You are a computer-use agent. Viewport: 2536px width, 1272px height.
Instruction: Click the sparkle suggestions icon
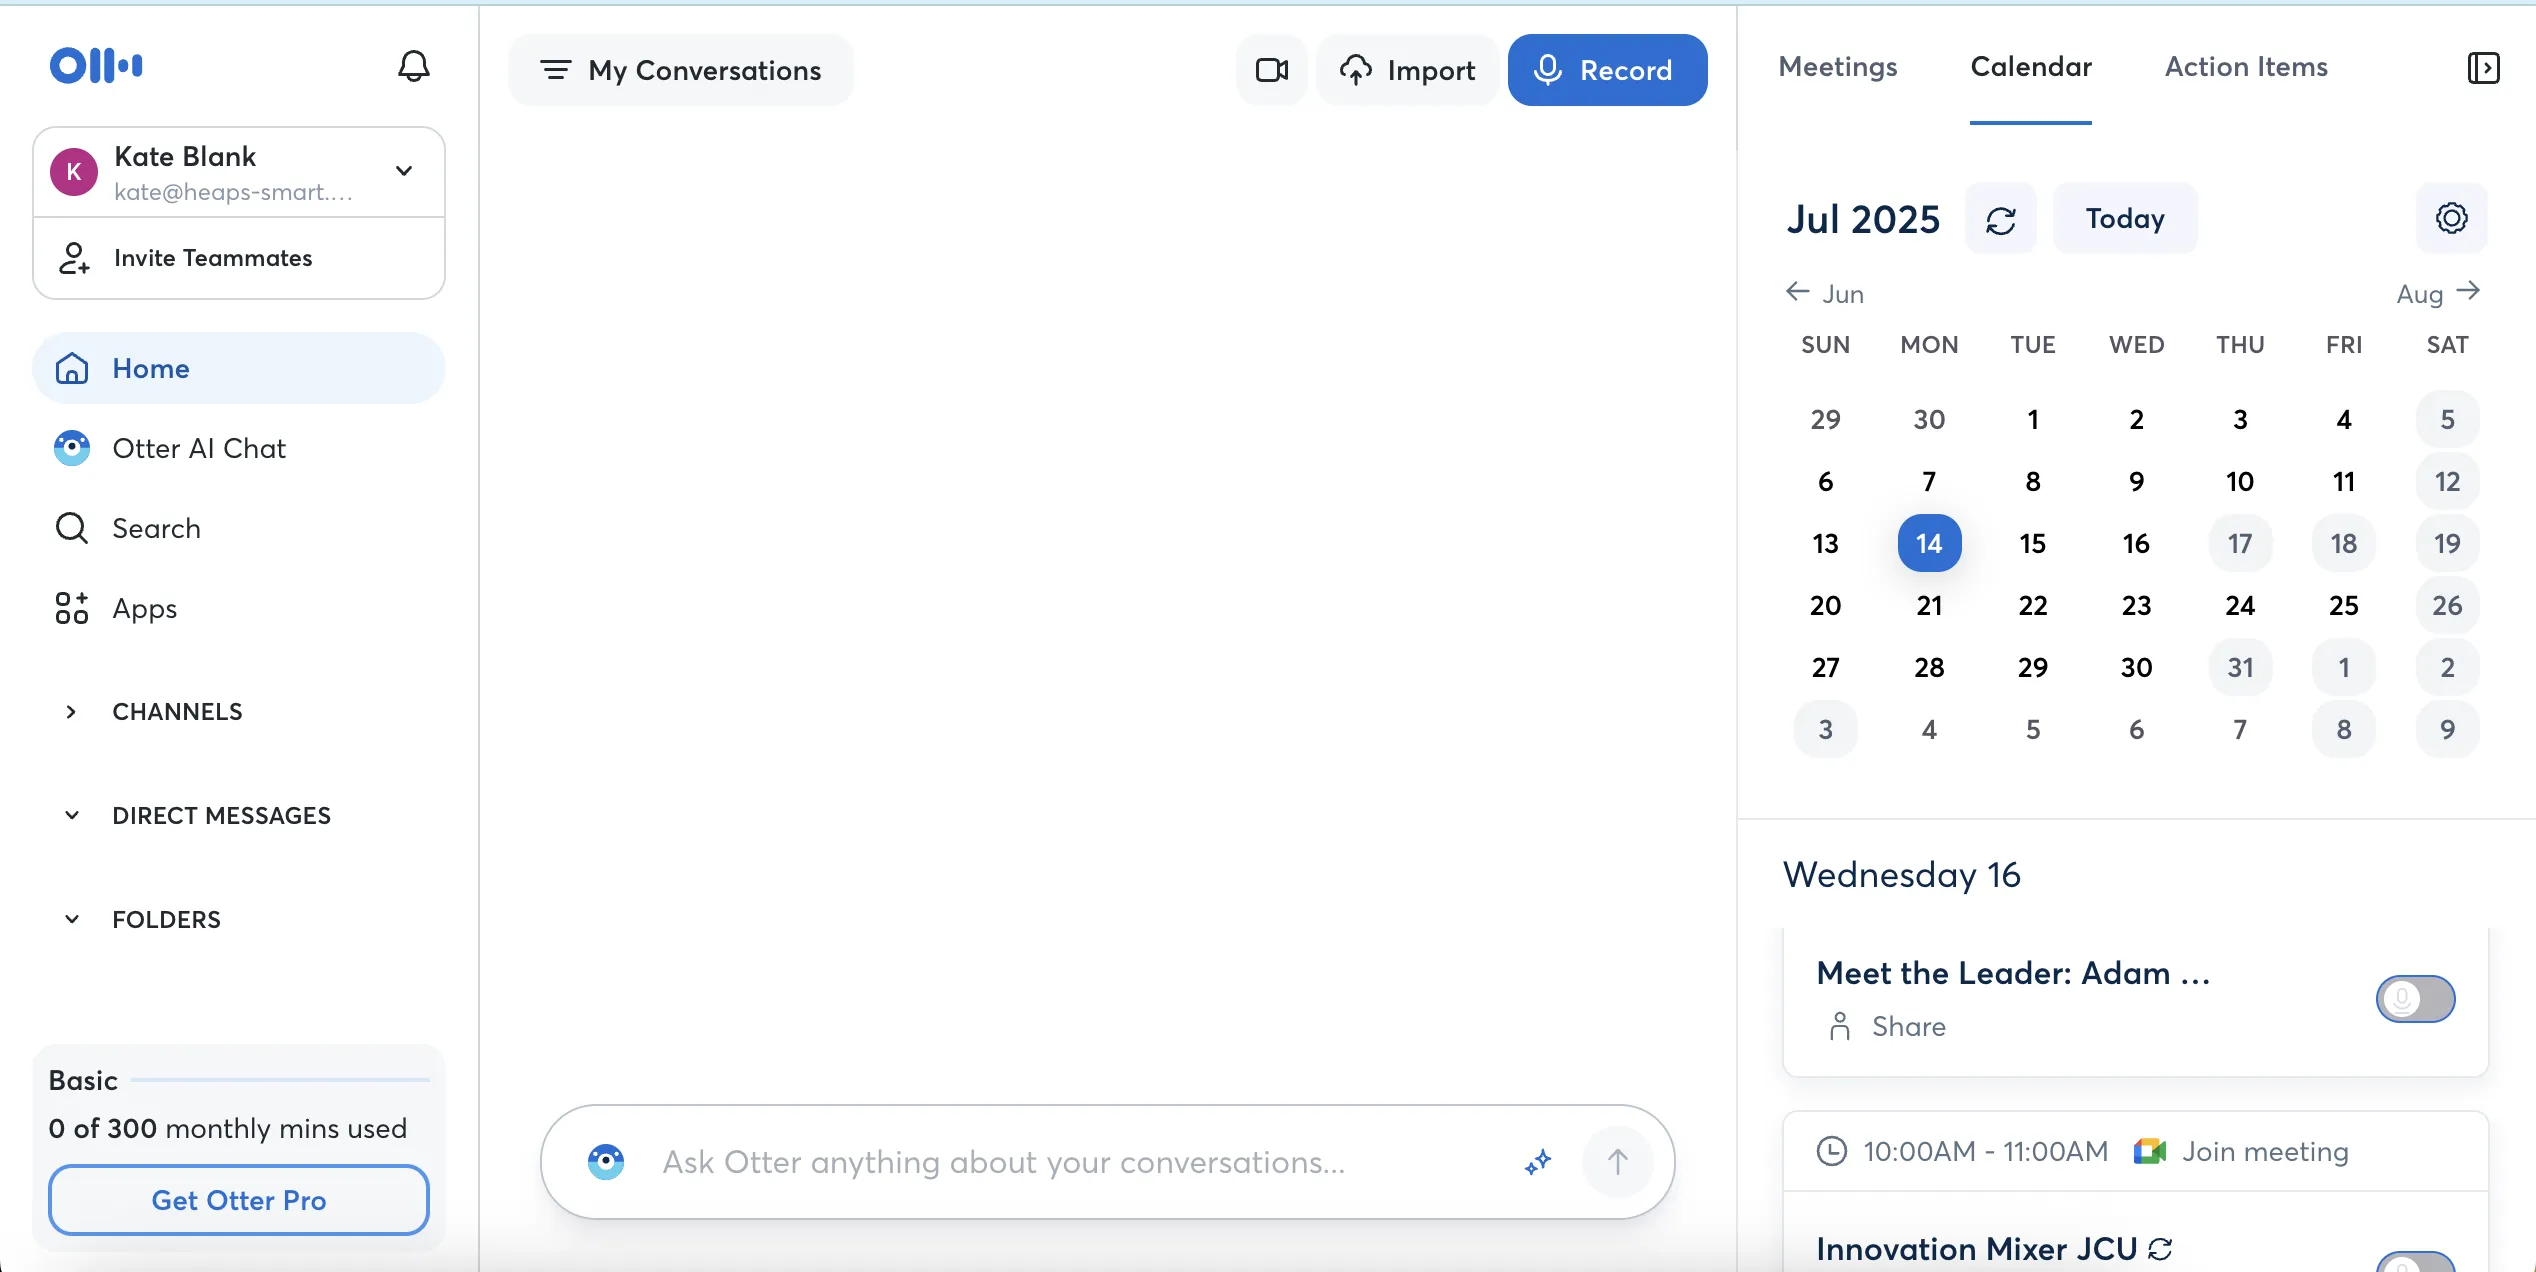(1538, 1162)
